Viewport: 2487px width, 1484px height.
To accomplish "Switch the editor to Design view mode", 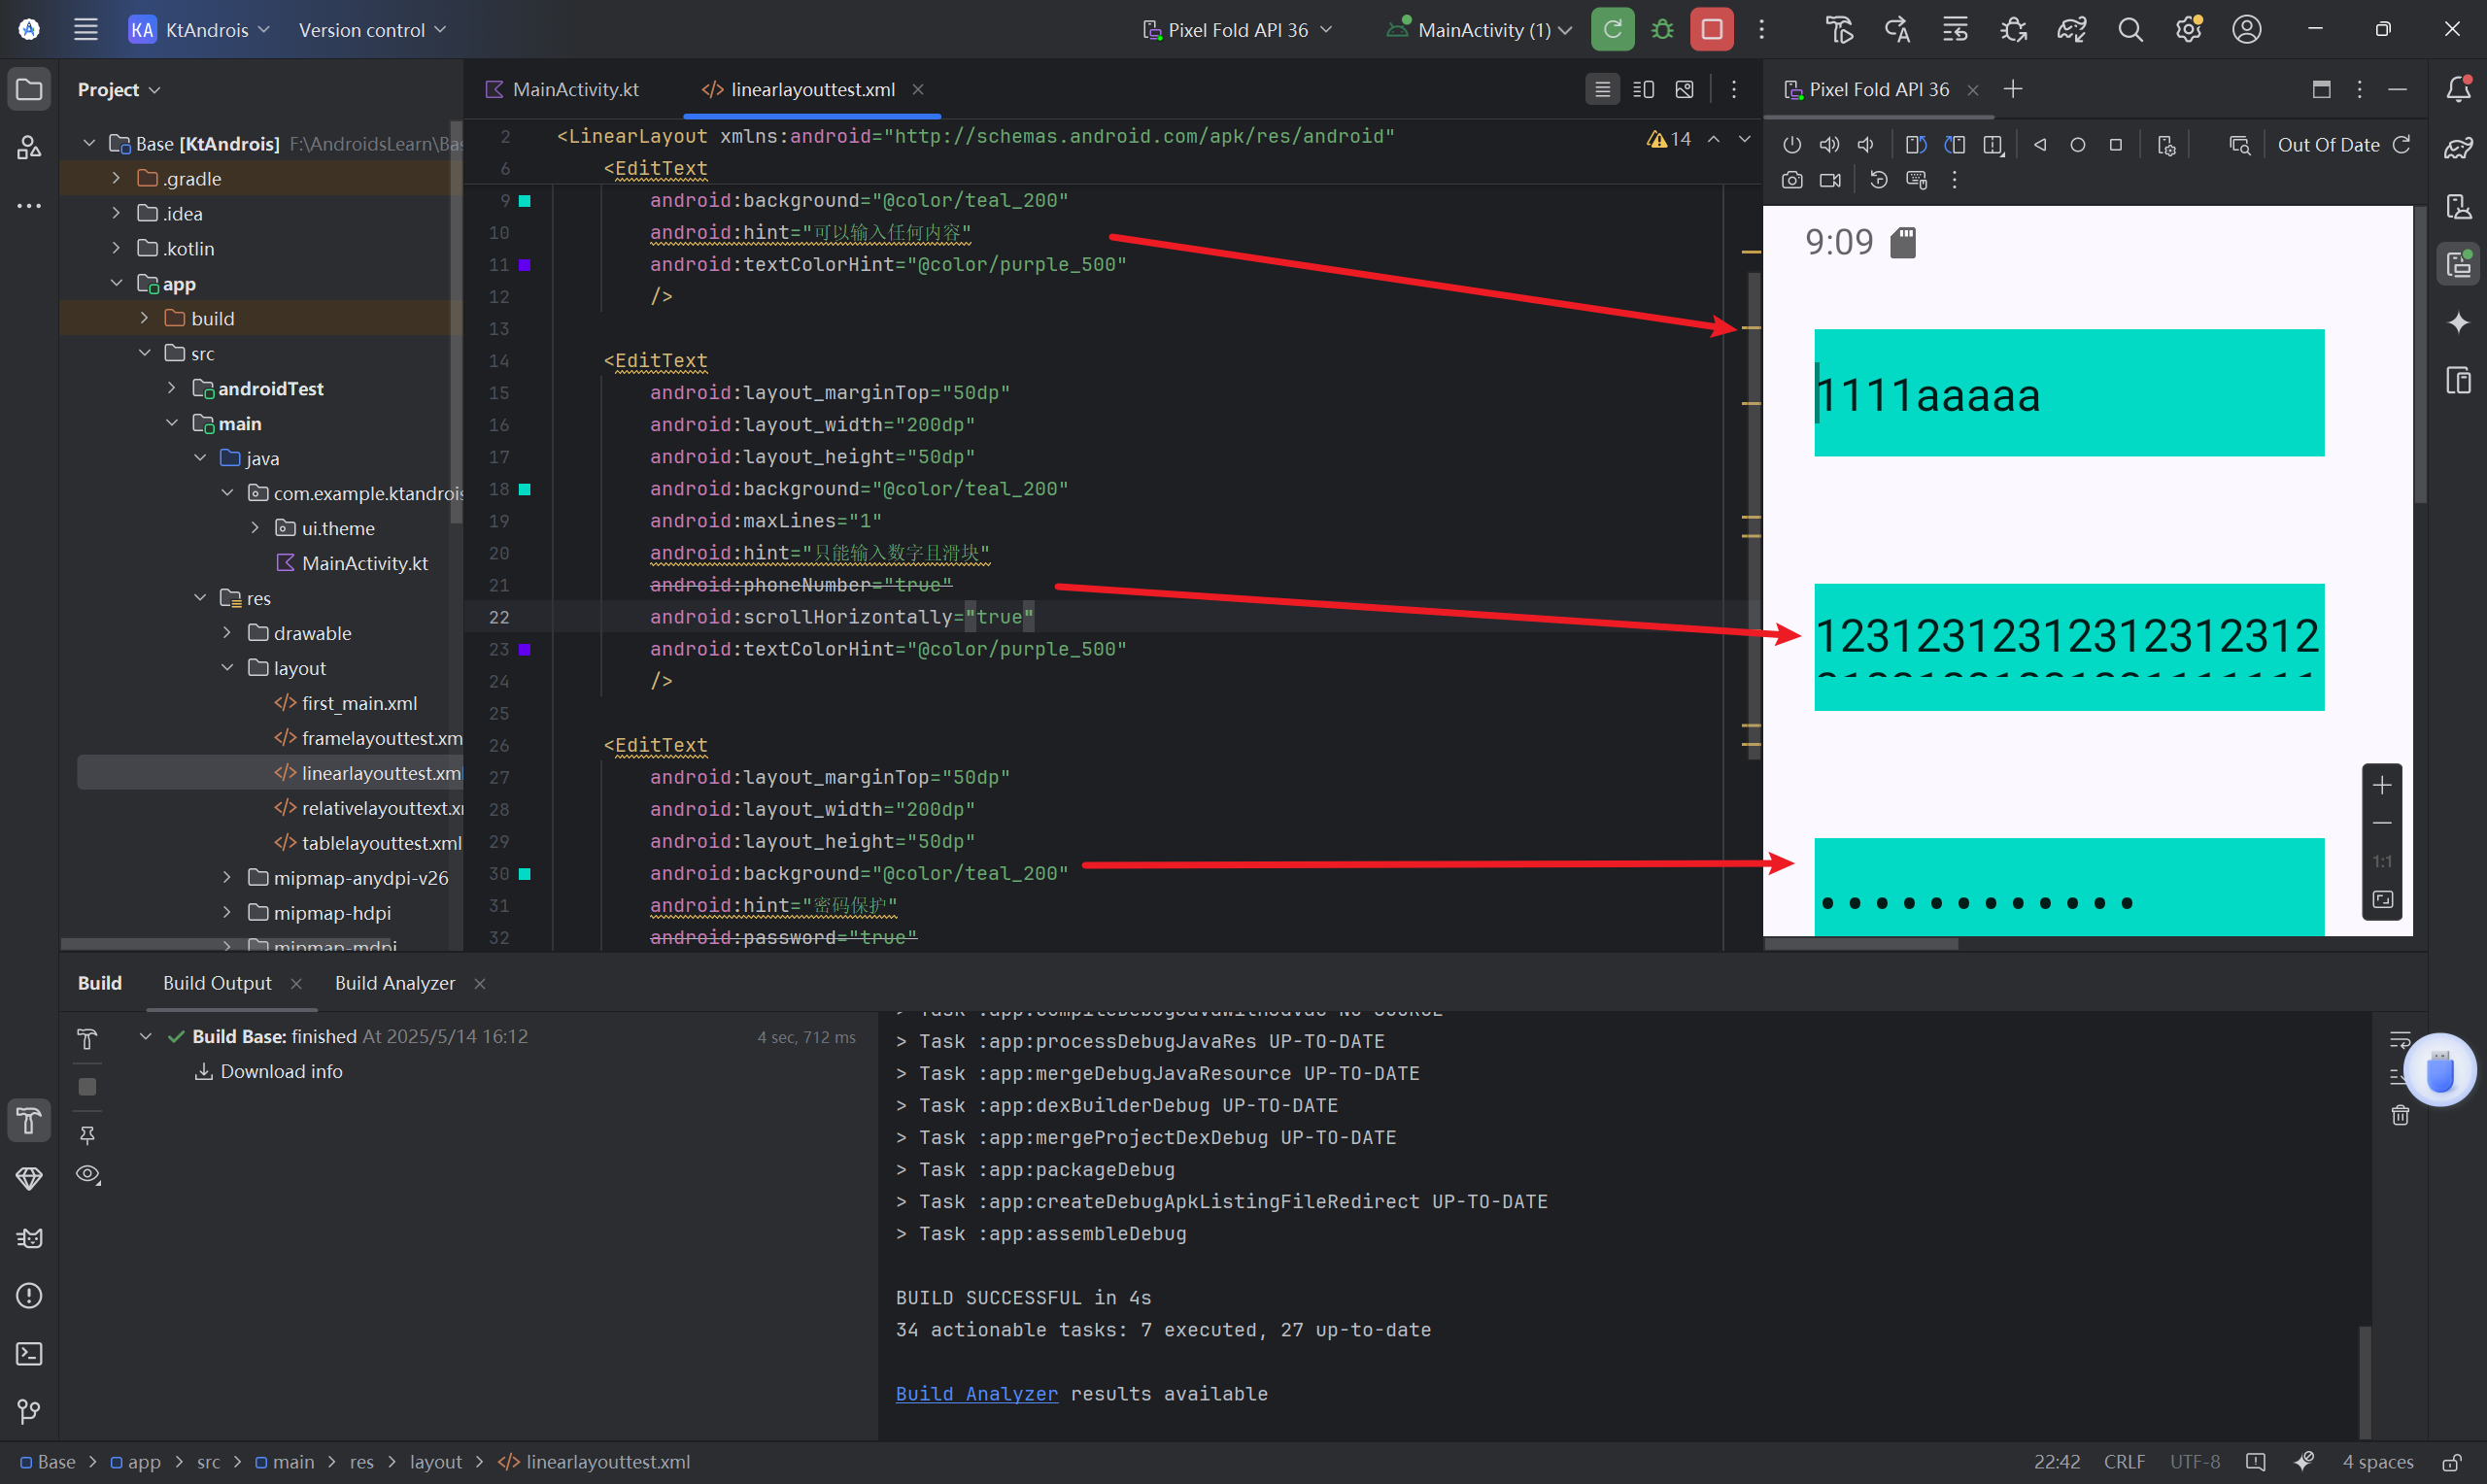I will click(1684, 89).
